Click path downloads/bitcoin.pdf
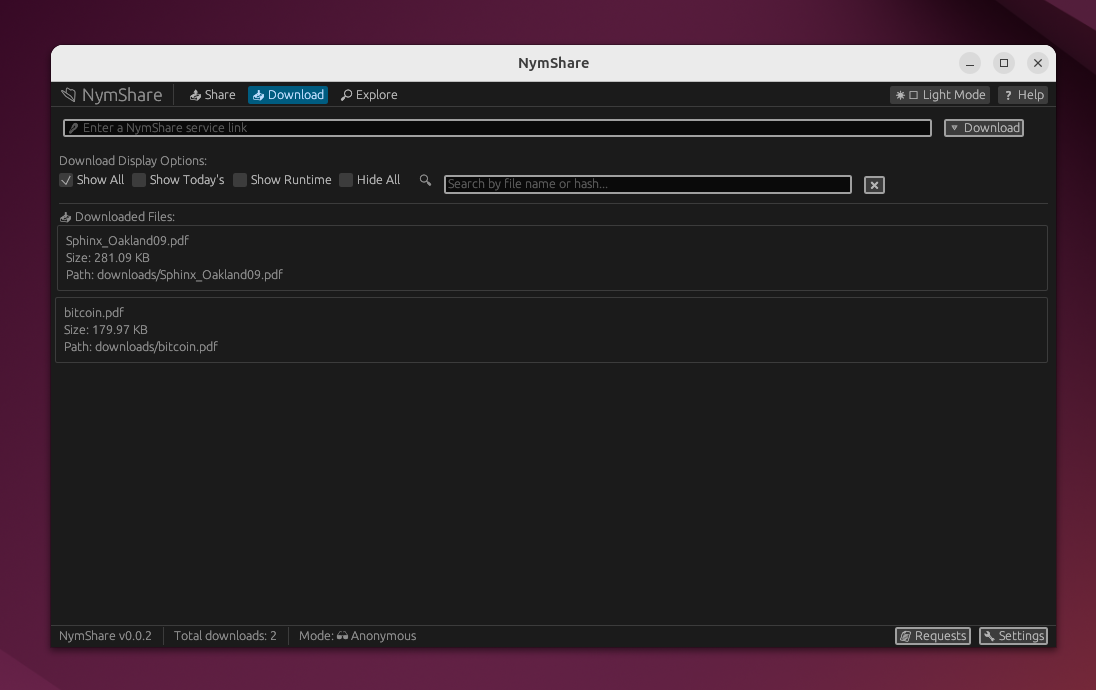 tap(140, 347)
